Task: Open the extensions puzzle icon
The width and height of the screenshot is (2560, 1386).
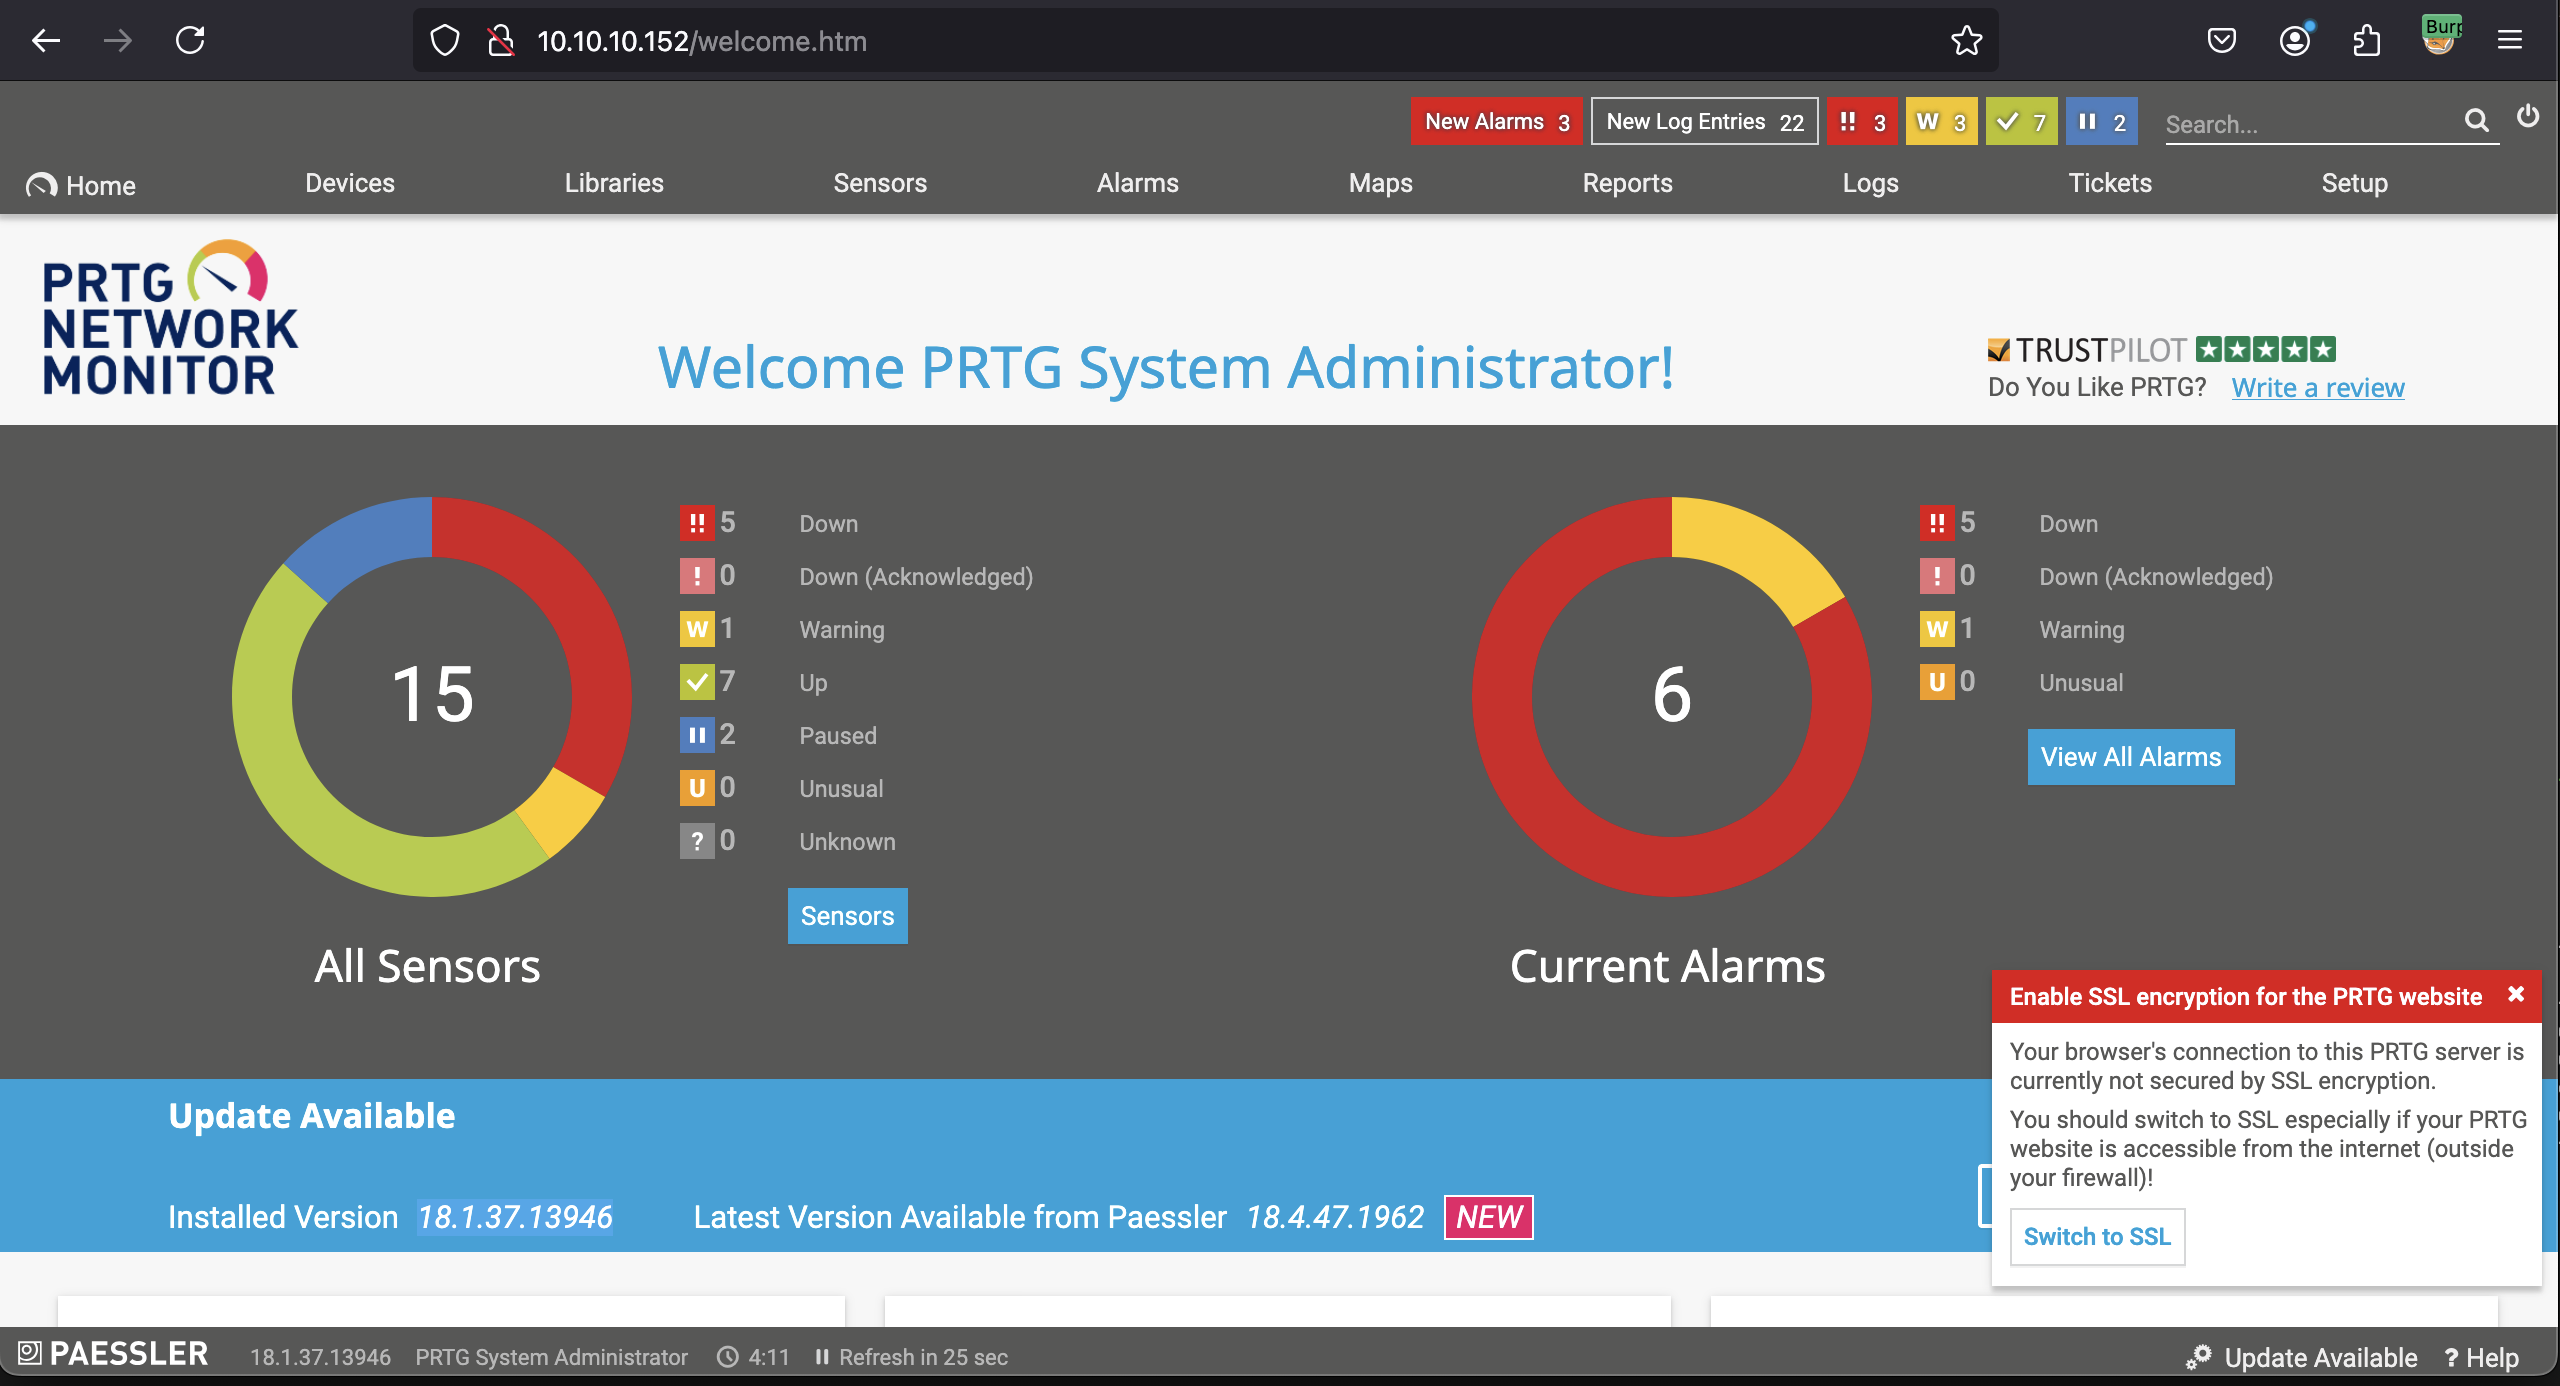Action: pyautogui.click(x=2366, y=40)
